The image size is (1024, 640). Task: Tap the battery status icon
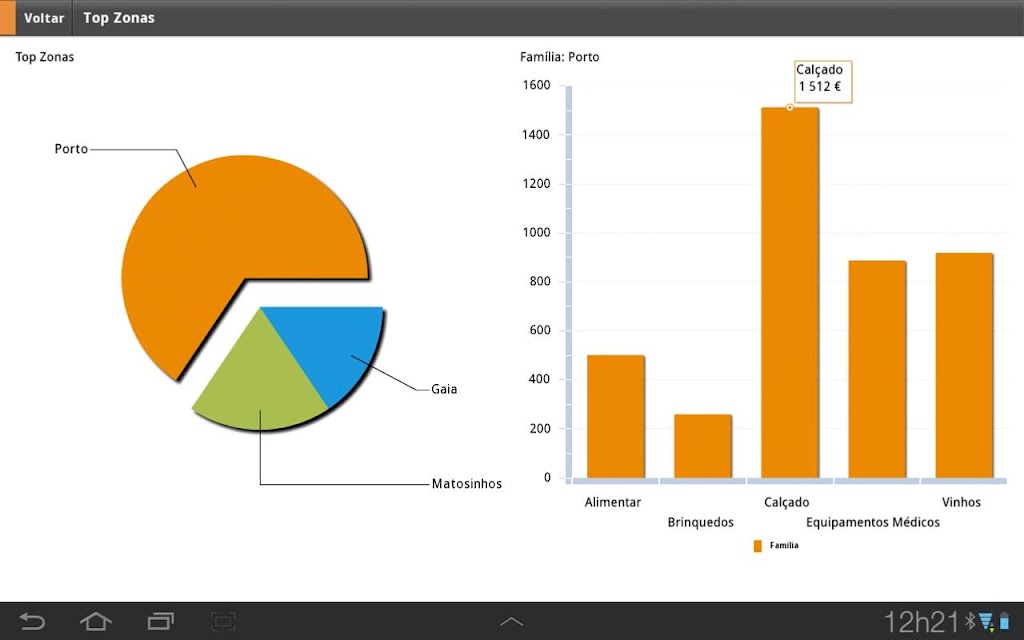pyautogui.click(x=1004, y=621)
